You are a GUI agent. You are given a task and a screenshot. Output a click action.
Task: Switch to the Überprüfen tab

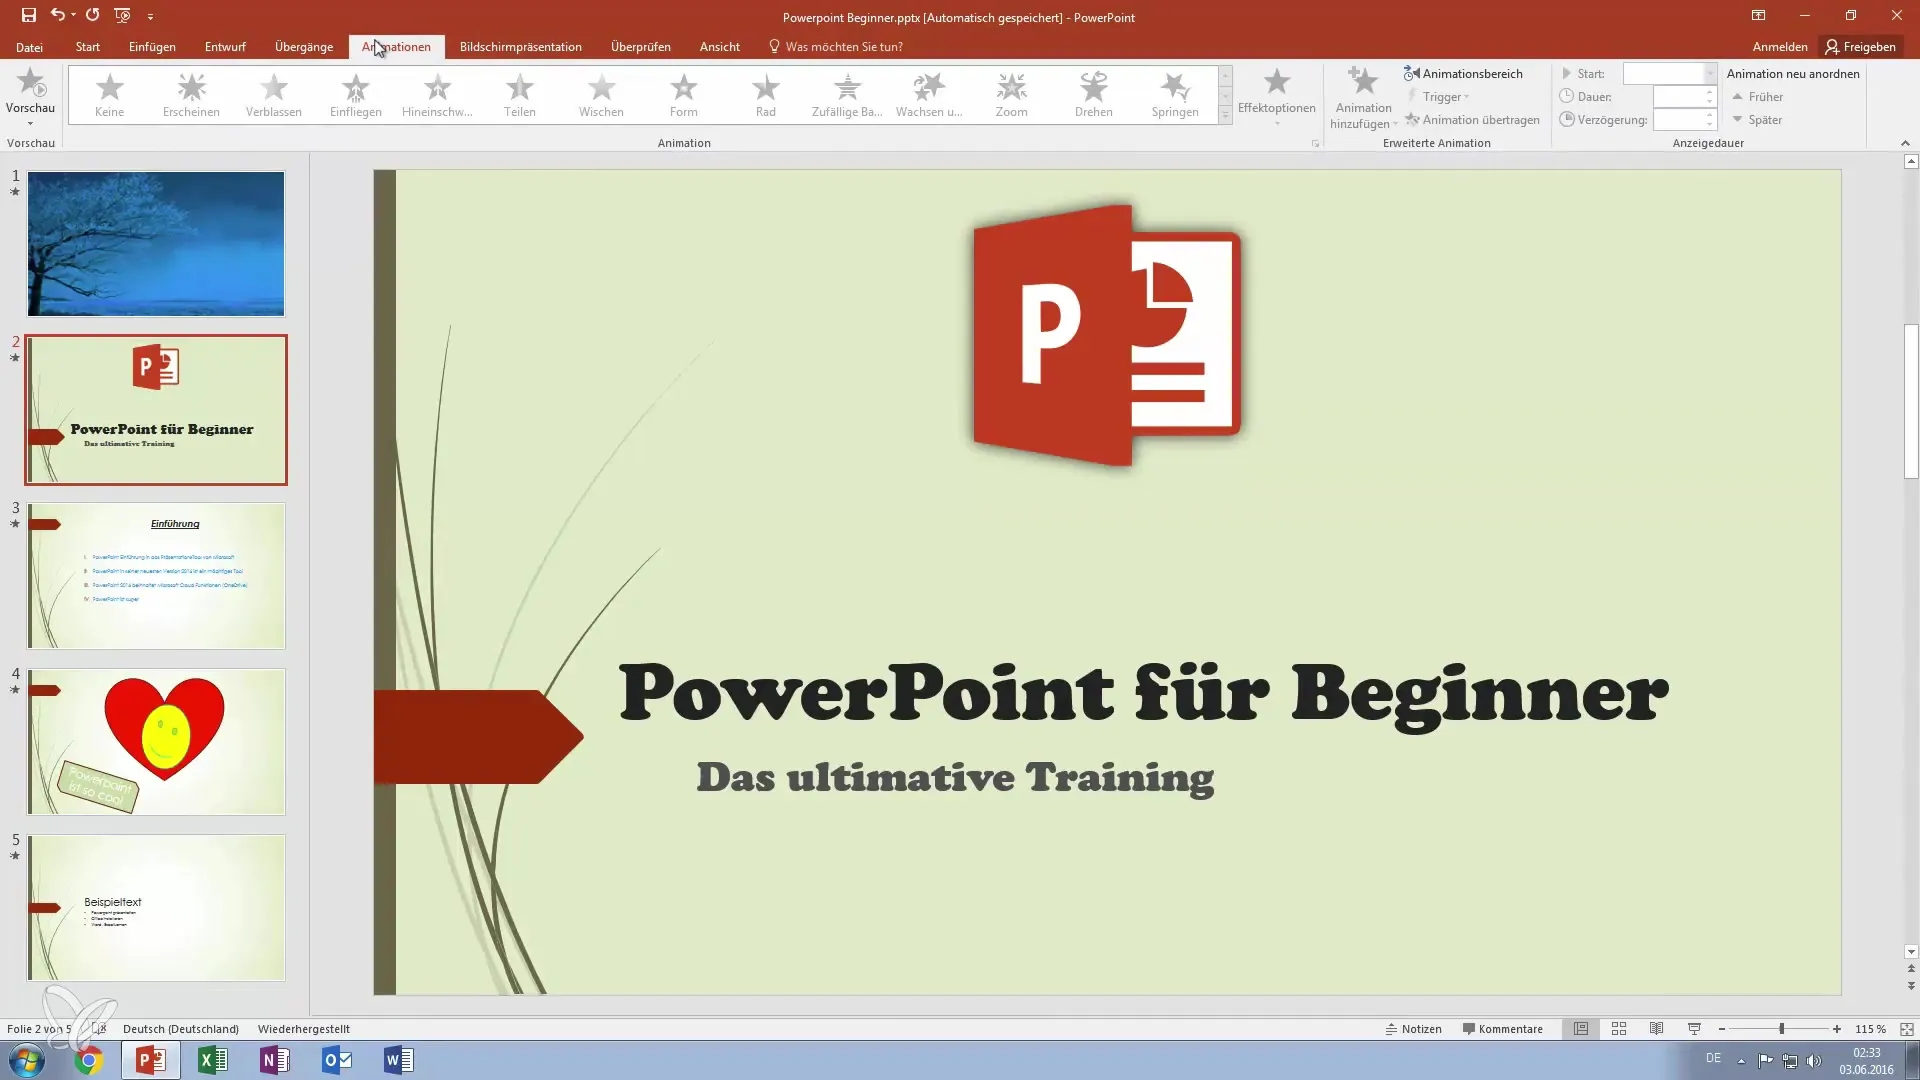tap(641, 47)
